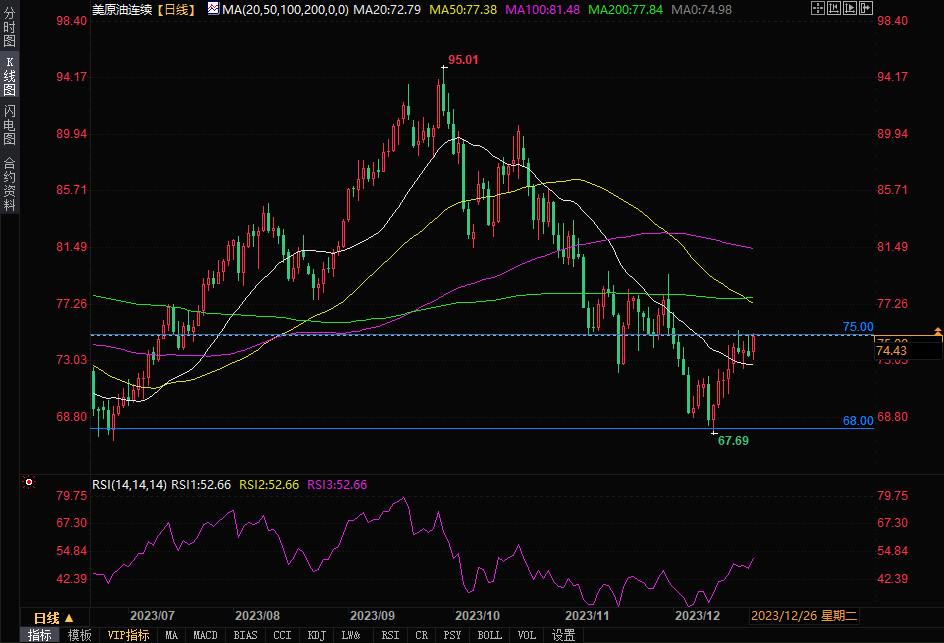Select the BOLL indicator button

tap(489, 635)
